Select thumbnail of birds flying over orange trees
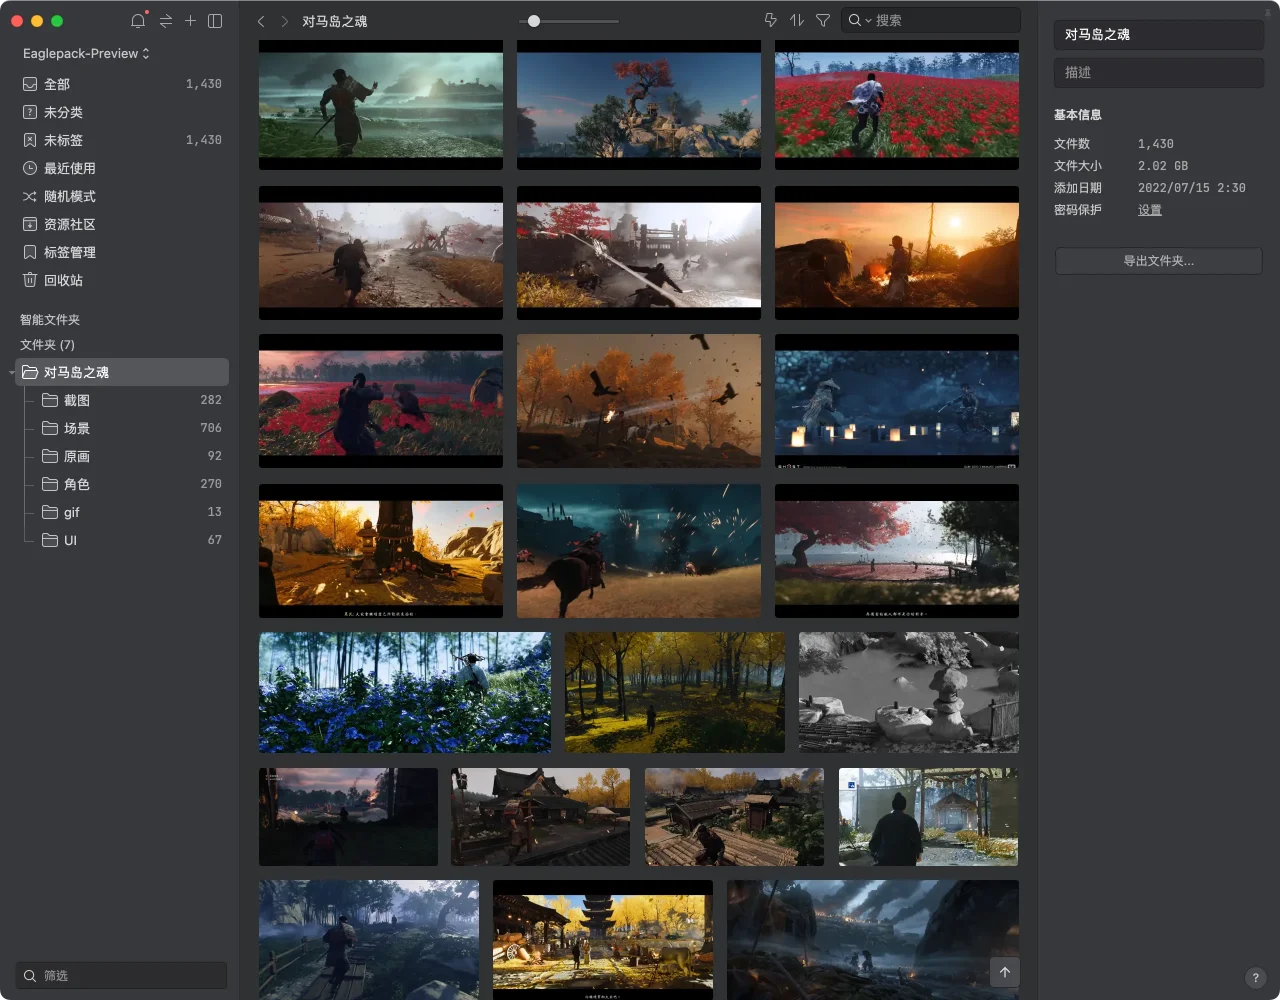This screenshot has height=1000, width=1280. coord(639,401)
